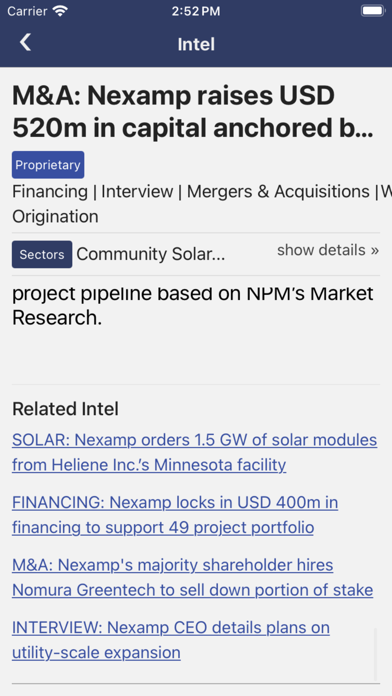Click the vertical scrollbar indicator
This screenshot has width=392, height=696.
(375, 654)
